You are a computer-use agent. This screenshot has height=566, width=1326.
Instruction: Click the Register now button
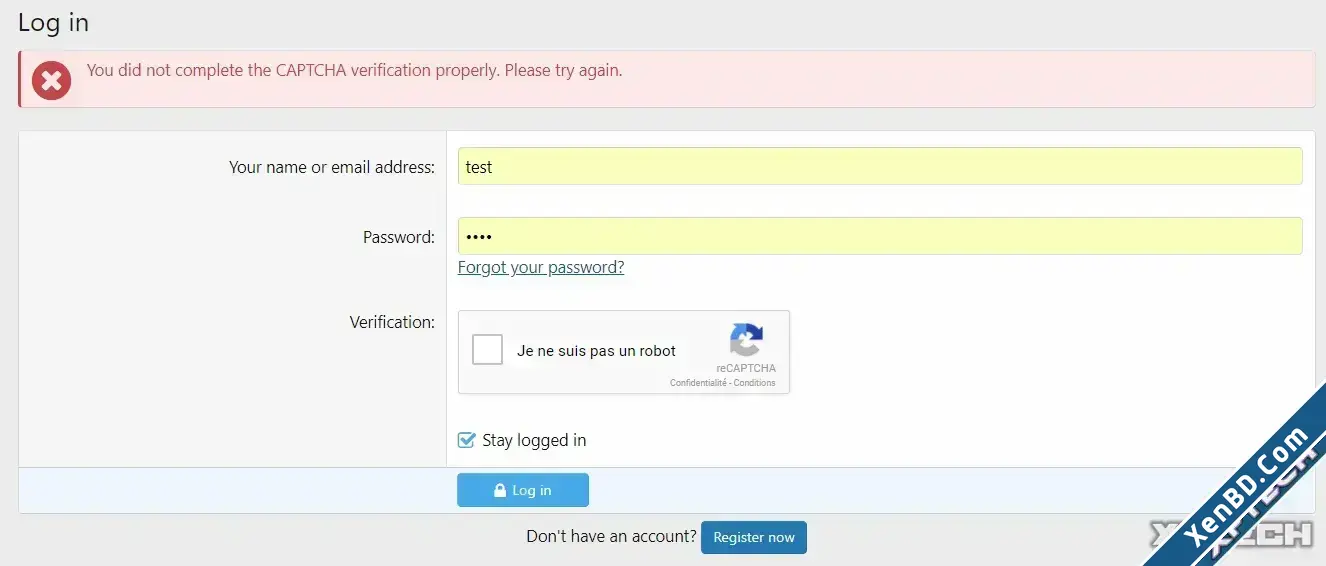click(754, 537)
